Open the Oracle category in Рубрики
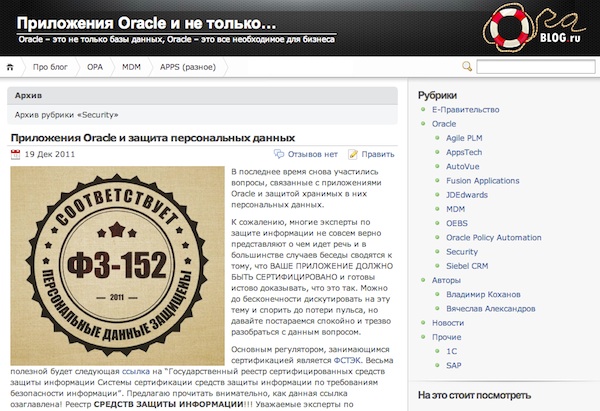 pos(444,124)
